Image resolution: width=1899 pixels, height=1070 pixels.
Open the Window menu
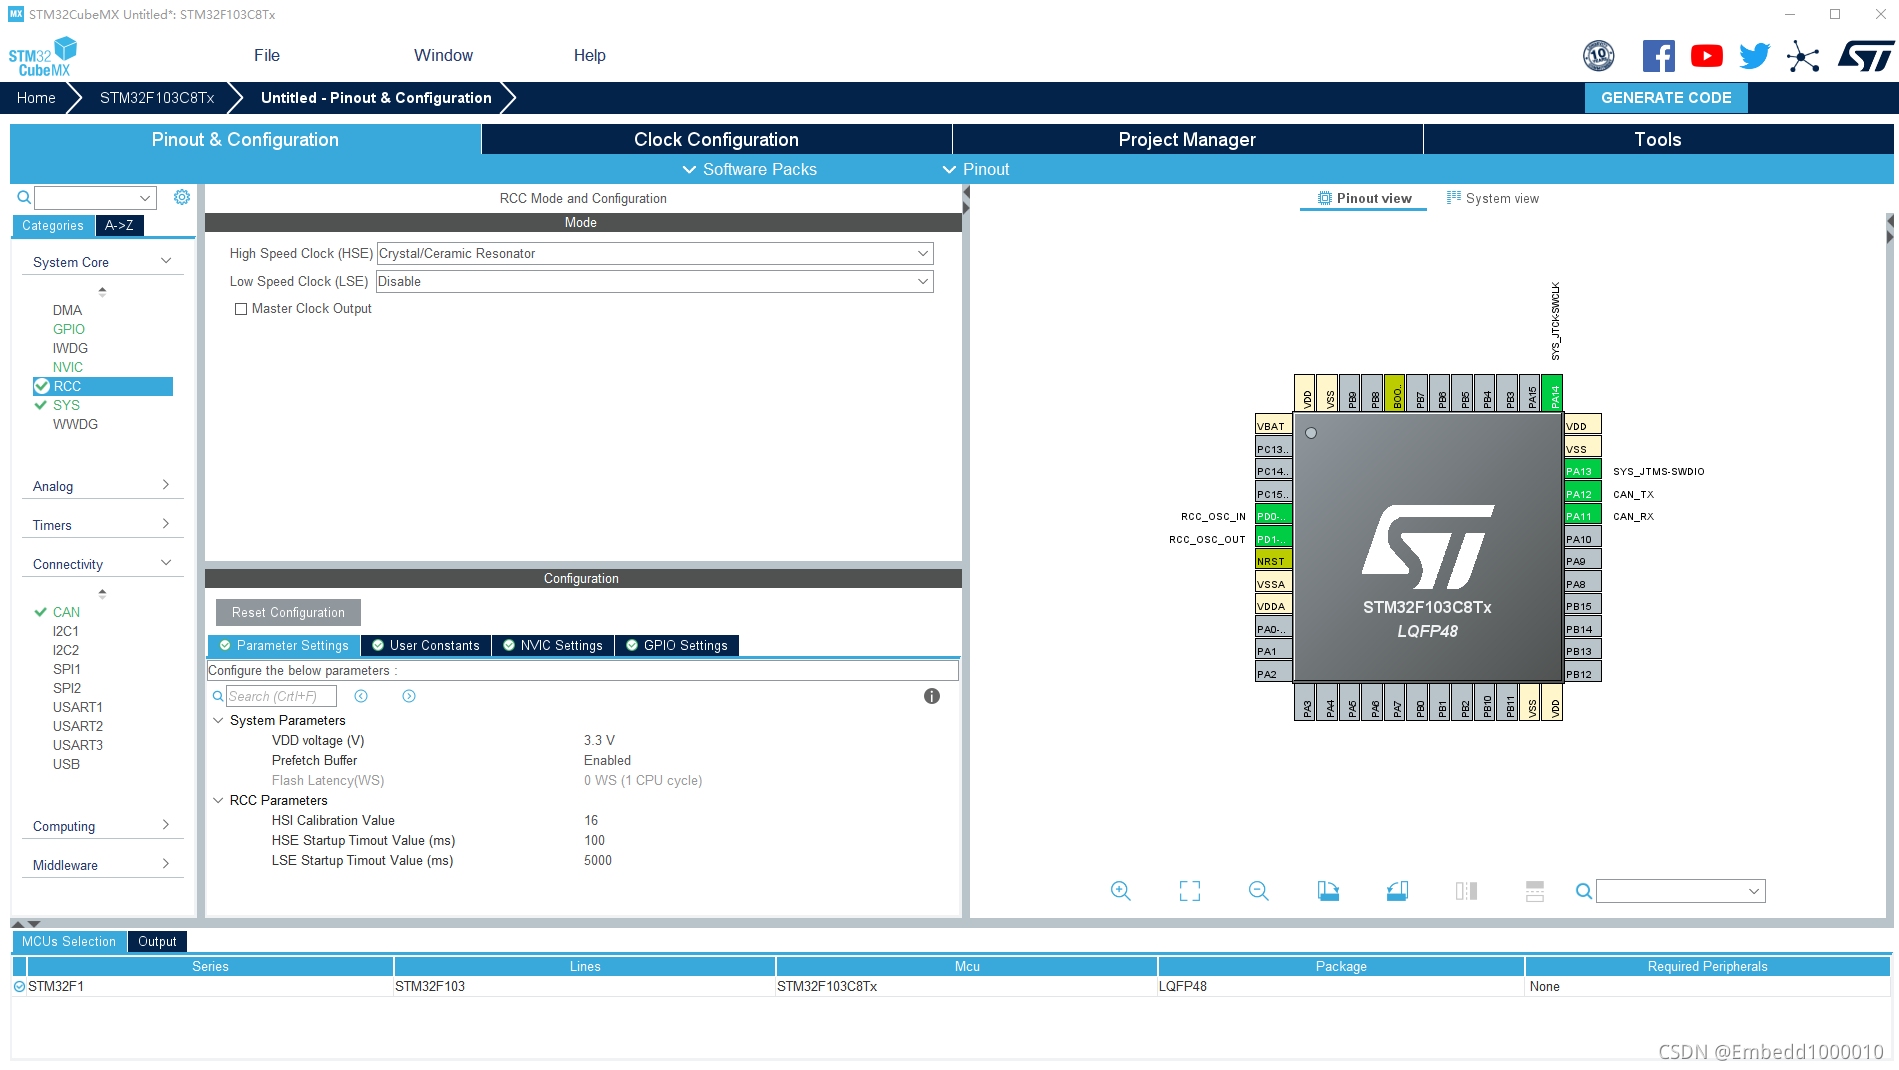click(x=444, y=55)
